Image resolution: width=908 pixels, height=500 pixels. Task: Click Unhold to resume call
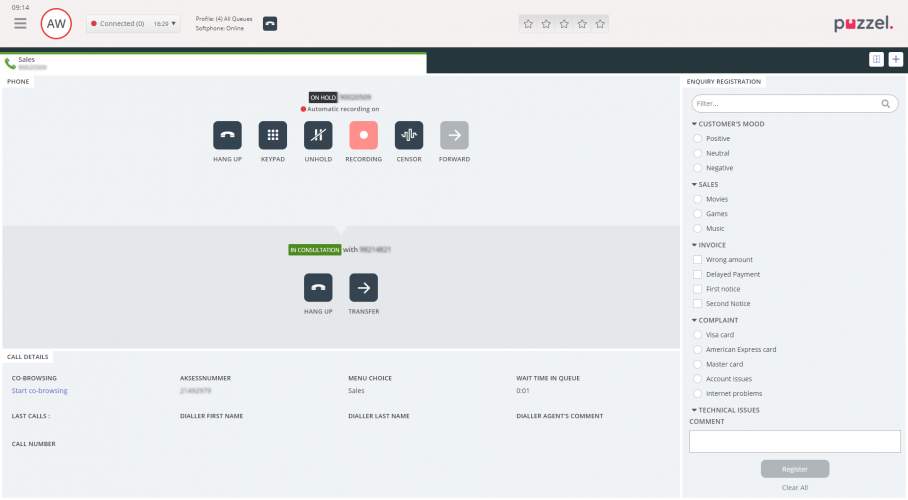318,135
